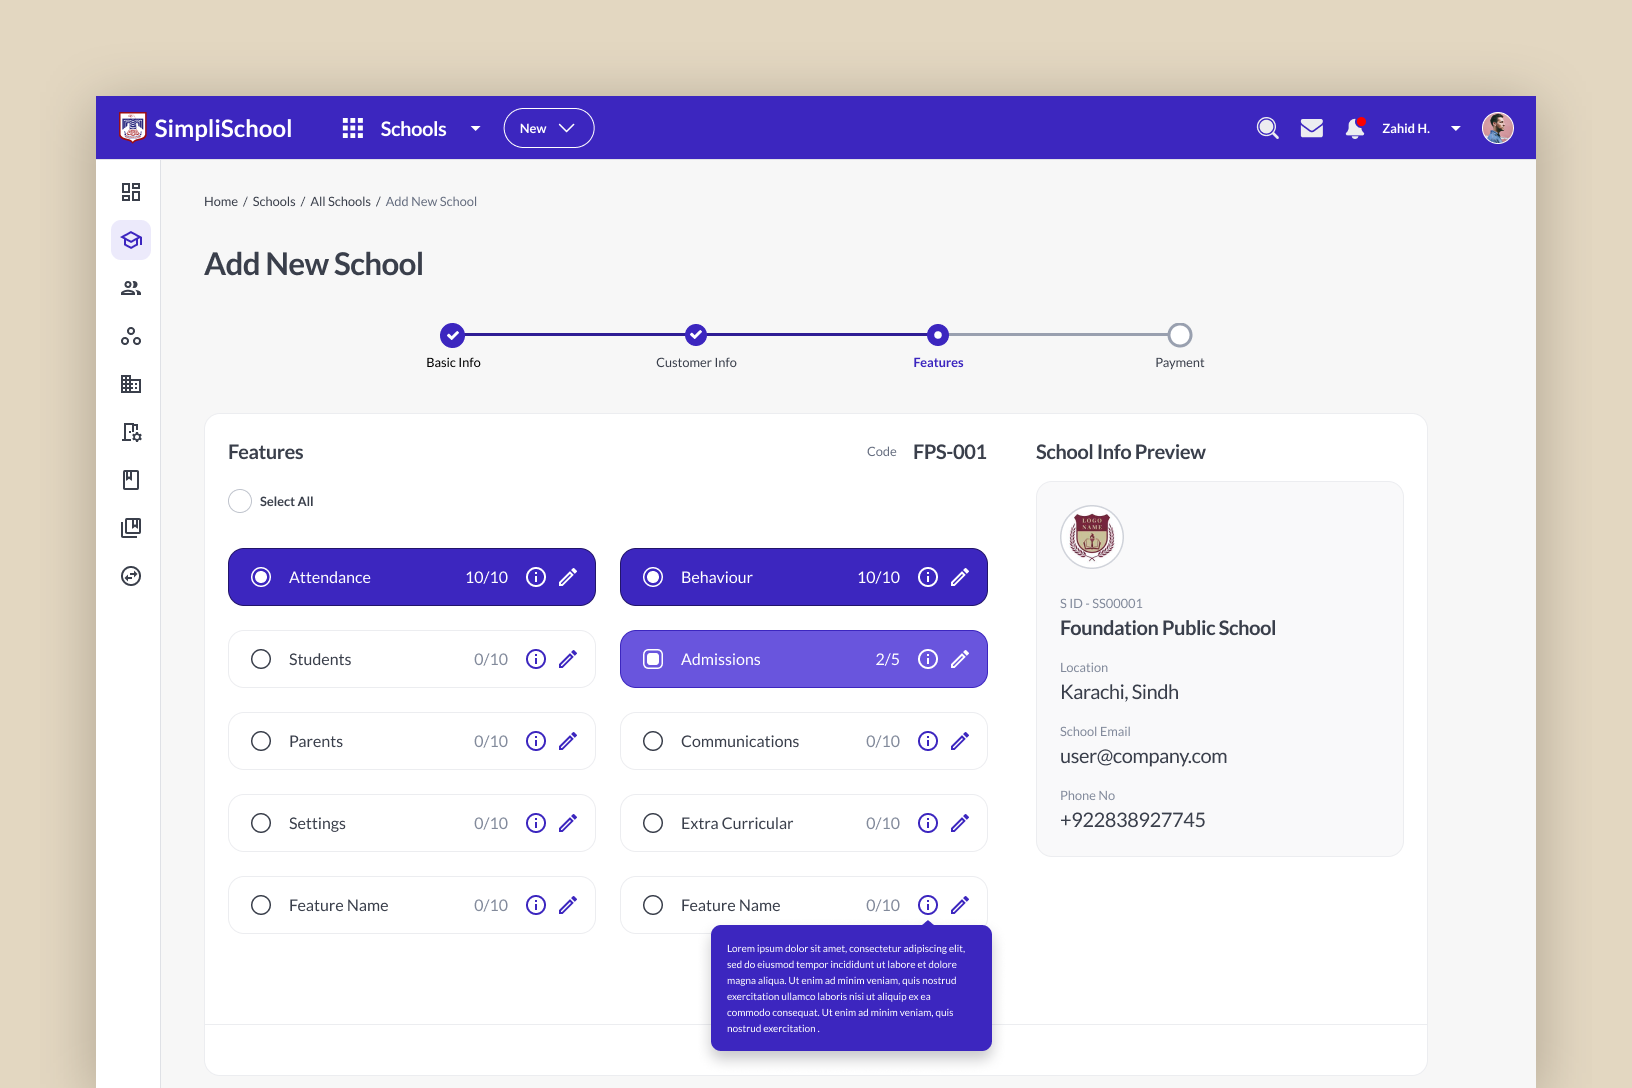The width and height of the screenshot is (1632, 1088).
Task: Open the user profile avatar
Action: [1498, 128]
